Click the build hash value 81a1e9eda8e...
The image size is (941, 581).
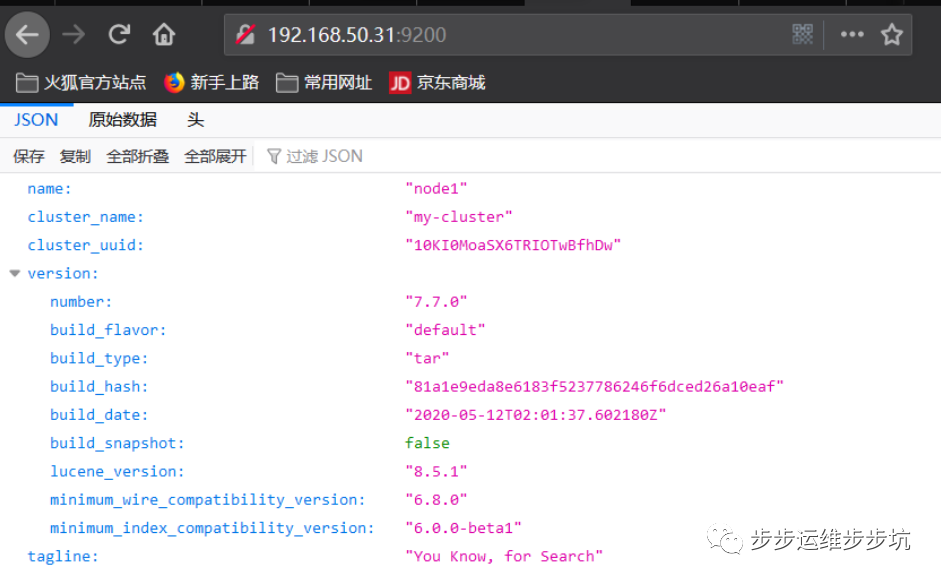[595, 387]
